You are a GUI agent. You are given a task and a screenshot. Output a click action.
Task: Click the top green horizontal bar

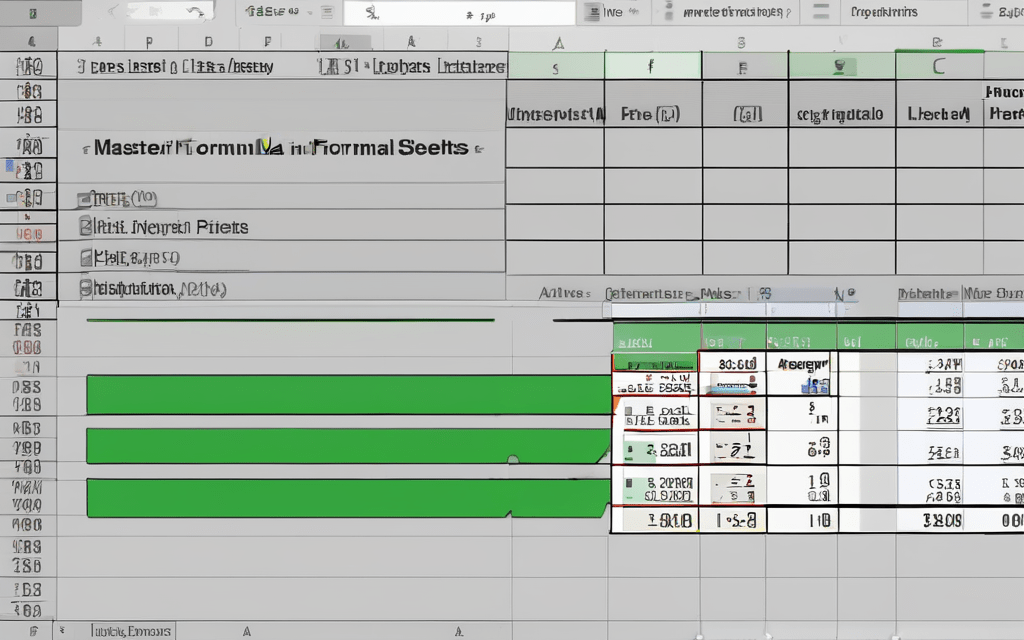click(x=348, y=394)
